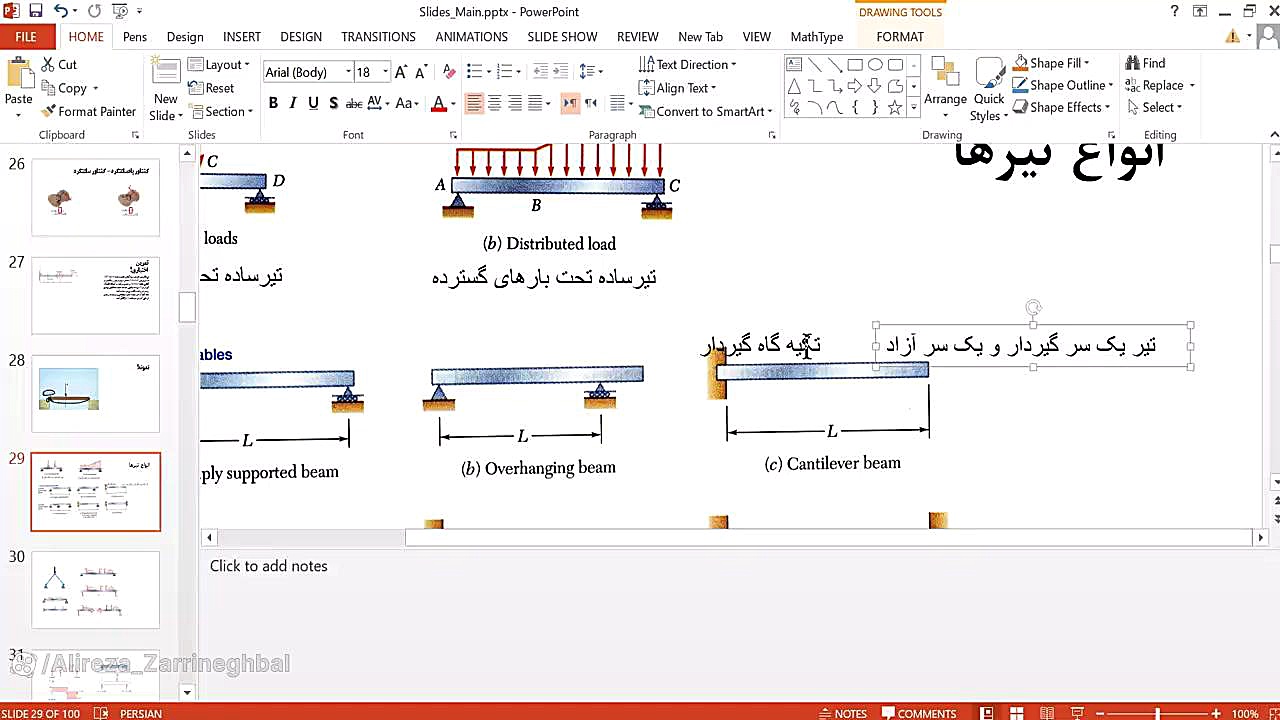This screenshot has width=1280, height=720.
Task: Switch to the ANIMATIONS tab
Action: 471,37
